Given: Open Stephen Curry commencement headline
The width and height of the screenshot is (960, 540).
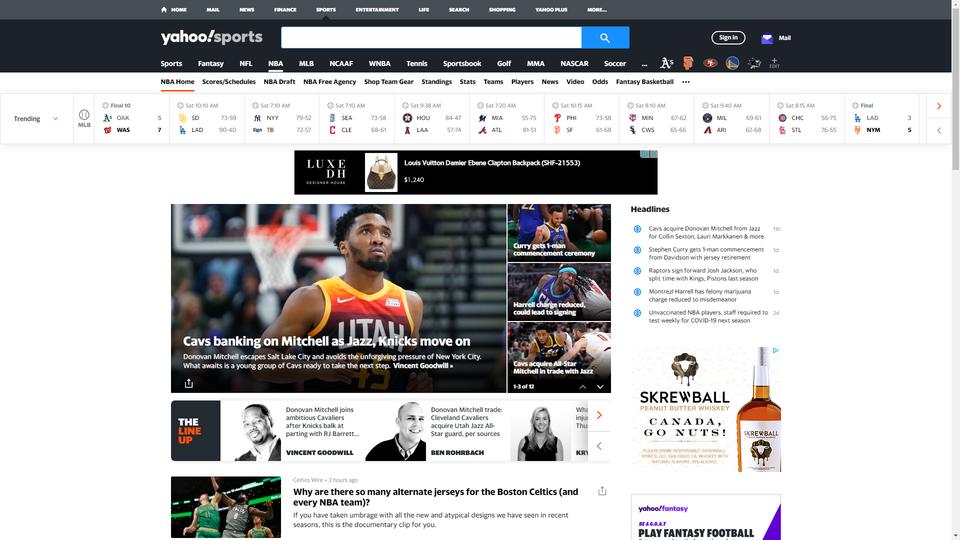Looking at the screenshot, I should click(706, 253).
